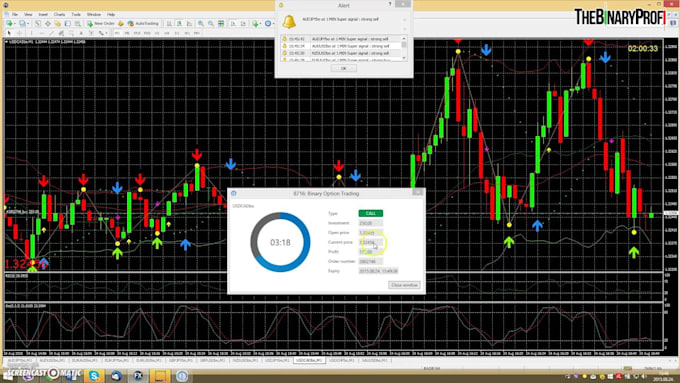Screen dimensions: 680x383
Task: Open the New Order dialog
Action: click(x=101, y=23)
